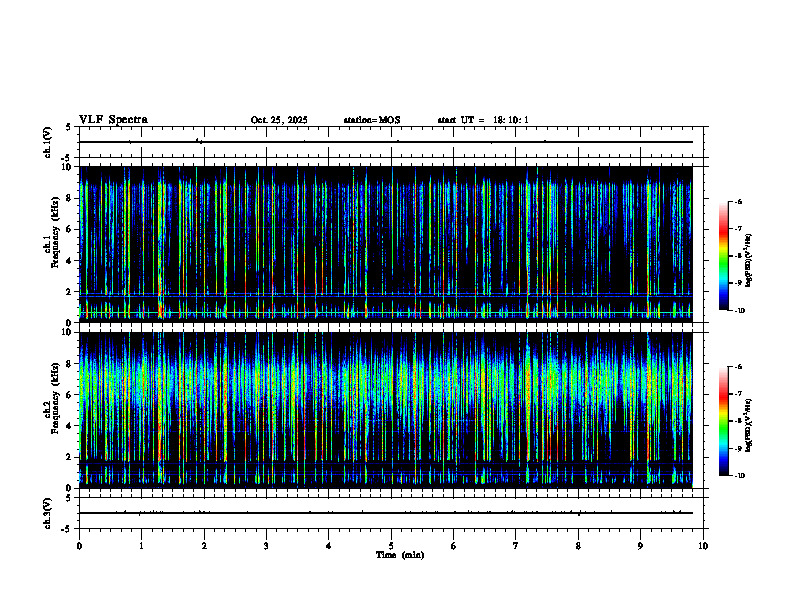Click '-10' on the upper colorbar

pyautogui.click(x=739, y=311)
